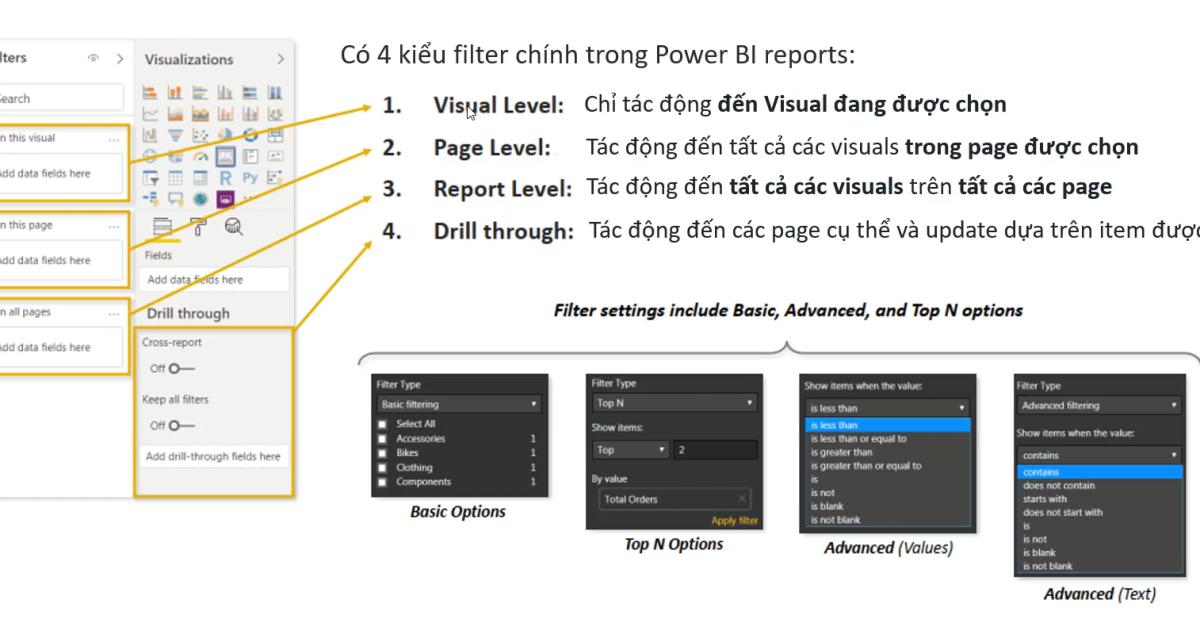The image size is (1200, 630).
Task: Select 'is less than or equal to' option
Action: (858, 439)
